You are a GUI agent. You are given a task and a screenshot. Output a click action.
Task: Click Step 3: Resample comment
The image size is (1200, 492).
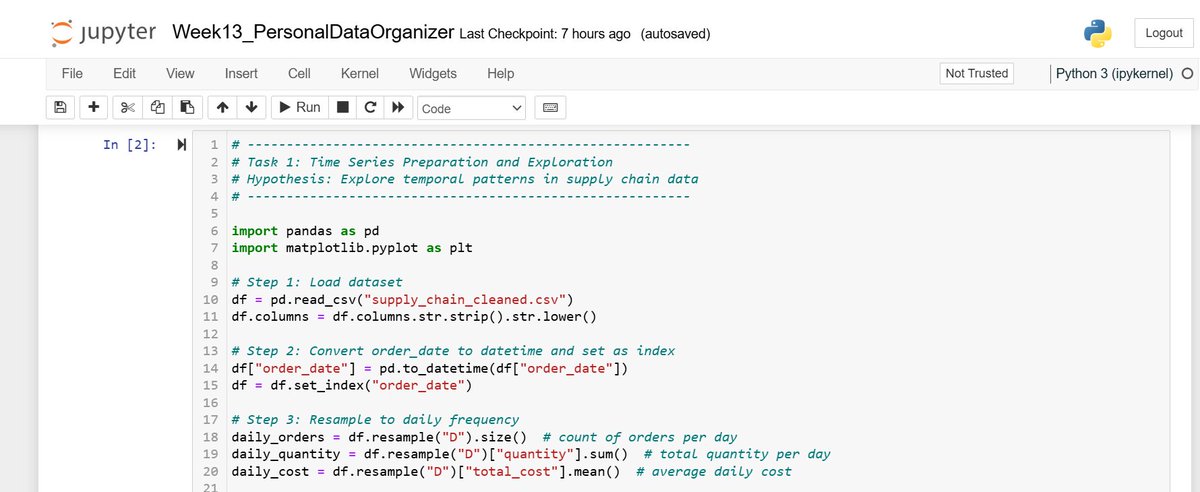pyautogui.click(x=374, y=420)
